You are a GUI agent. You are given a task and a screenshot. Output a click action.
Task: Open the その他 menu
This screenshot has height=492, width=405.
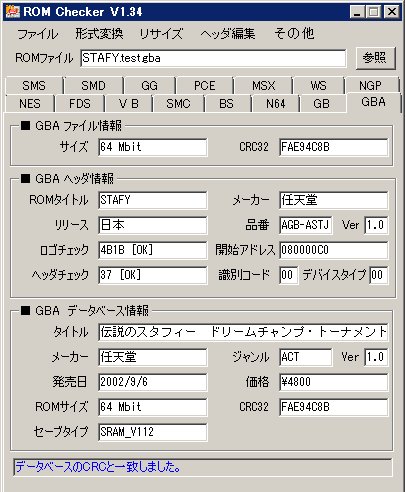(x=294, y=34)
